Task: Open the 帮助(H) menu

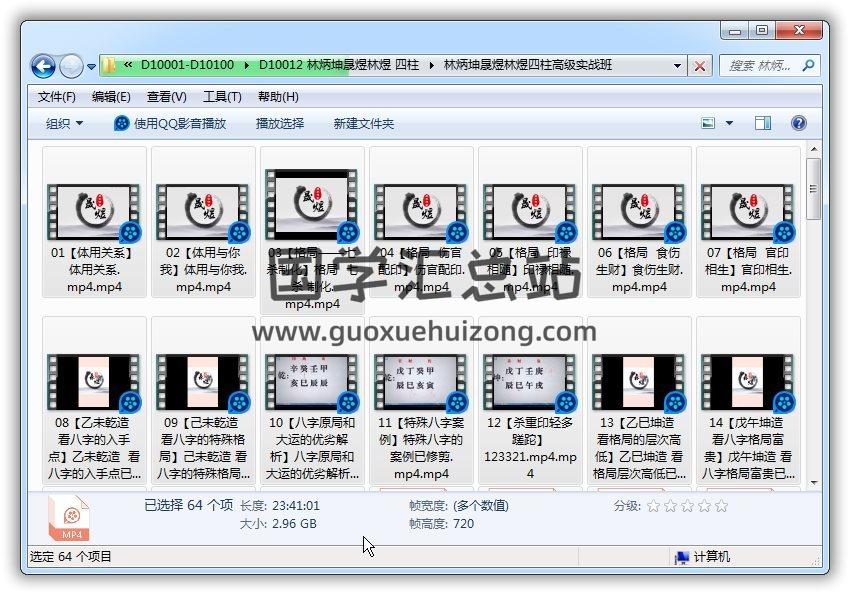Action: pos(278,97)
